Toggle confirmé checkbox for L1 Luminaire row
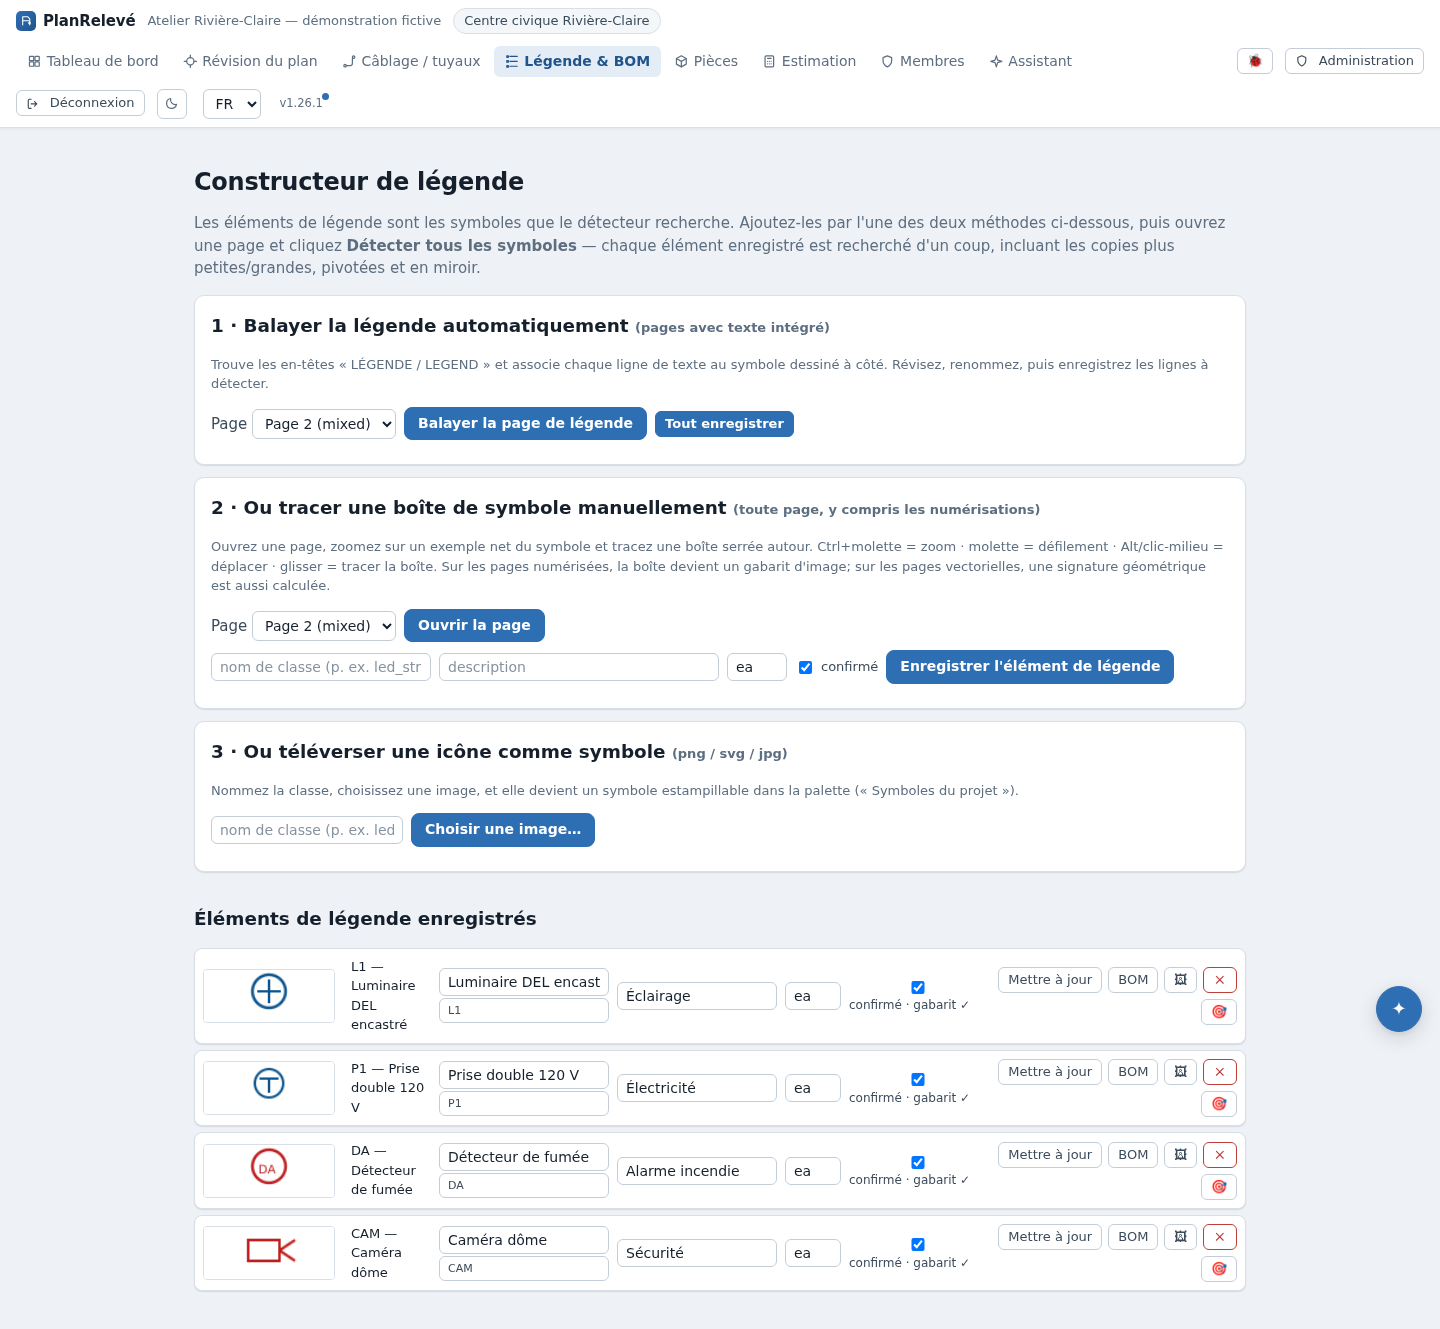This screenshot has width=1440, height=1329. [x=918, y=987]
